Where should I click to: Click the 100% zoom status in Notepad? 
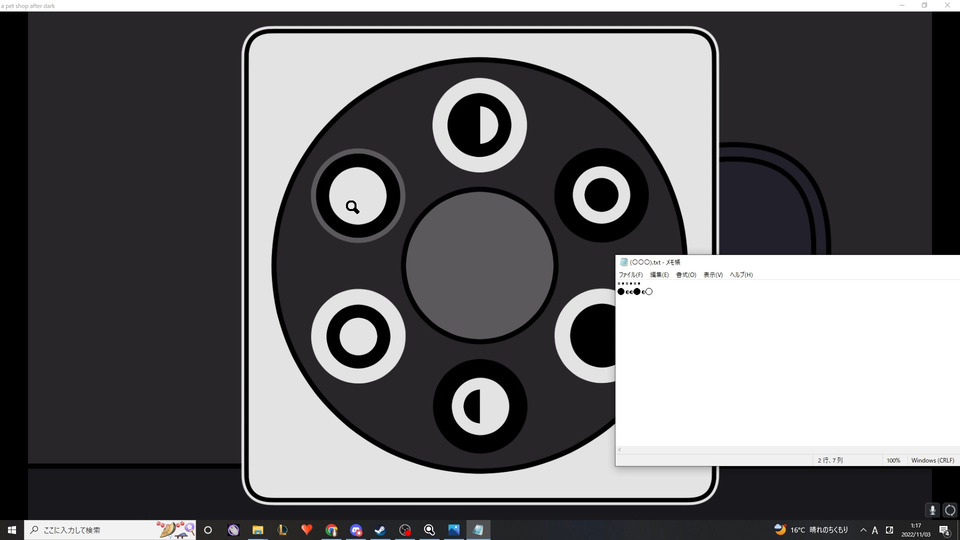pyautogui.click(x=893, y=460)
